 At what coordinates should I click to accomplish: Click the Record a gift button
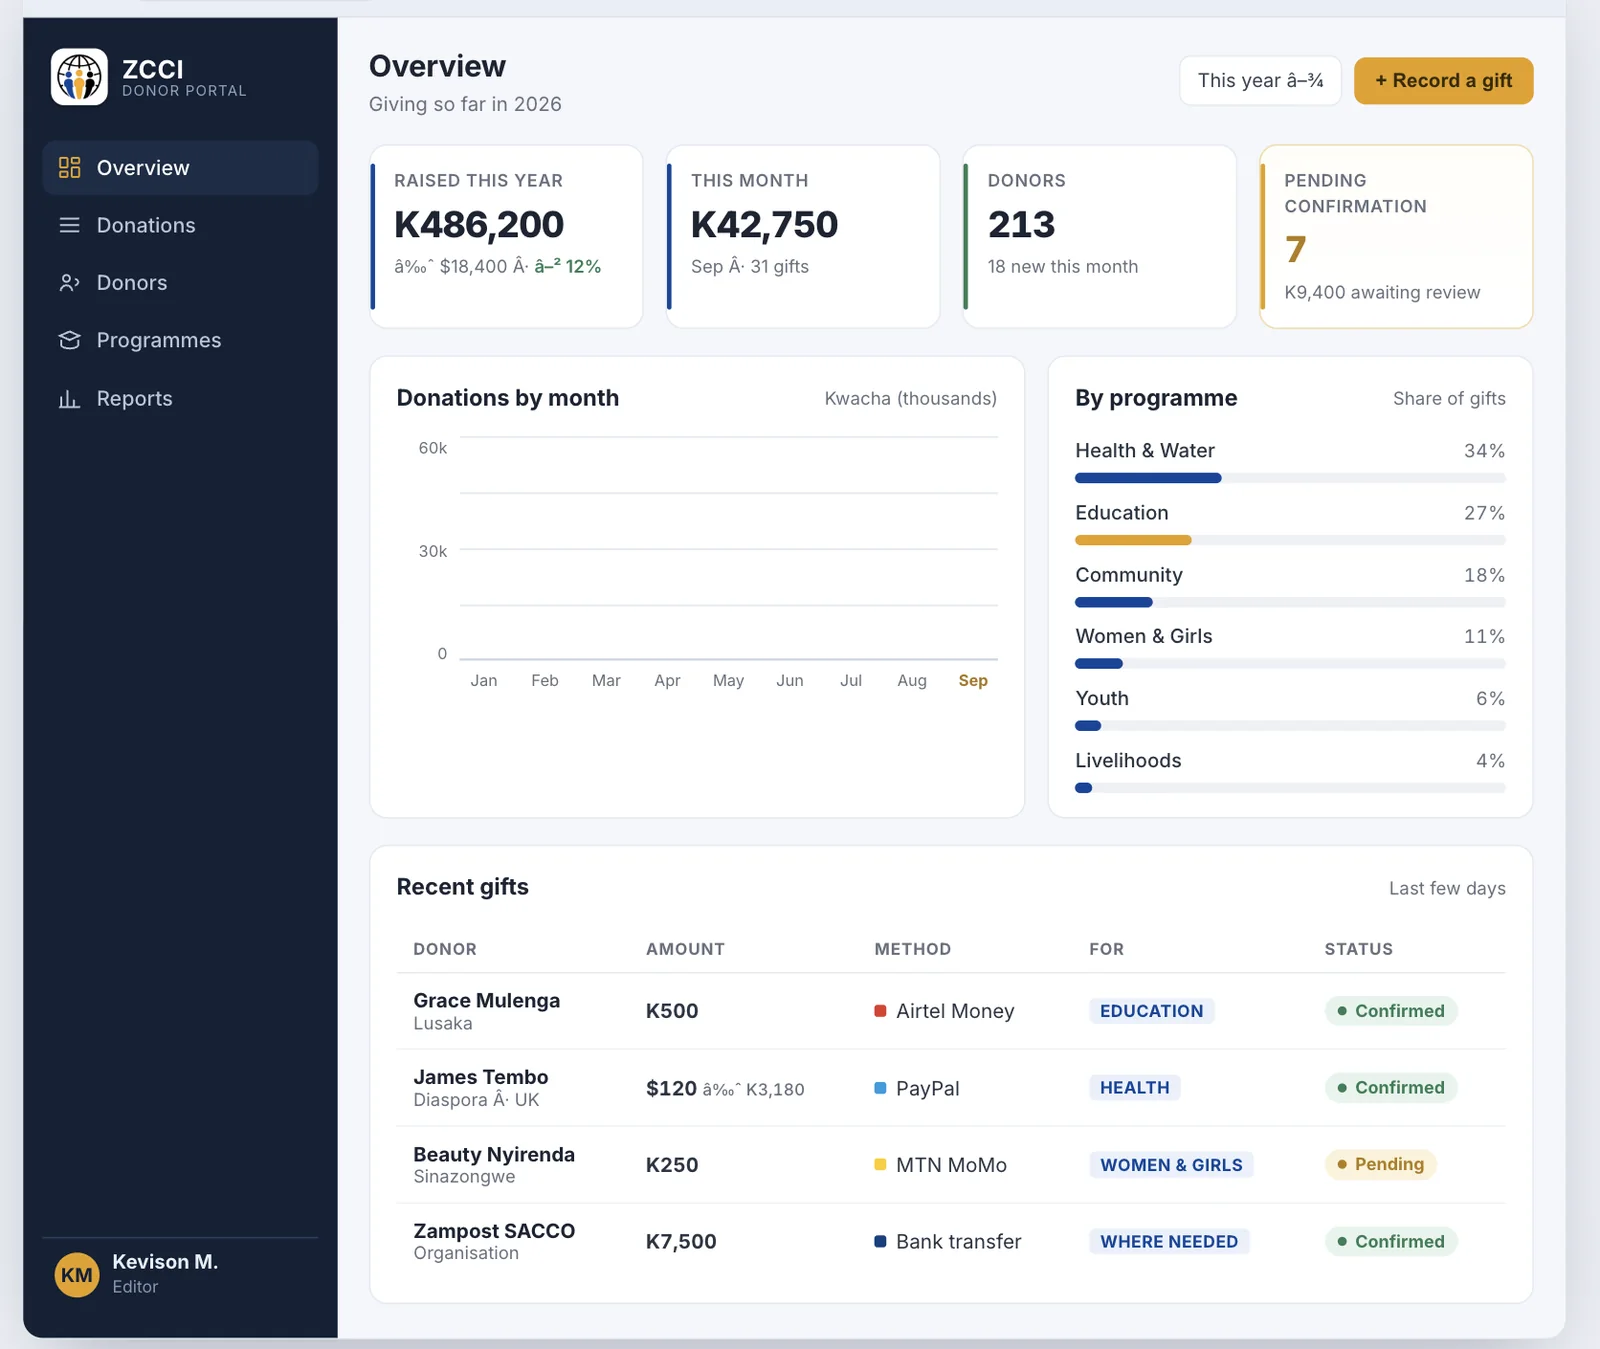(1443, 80)
